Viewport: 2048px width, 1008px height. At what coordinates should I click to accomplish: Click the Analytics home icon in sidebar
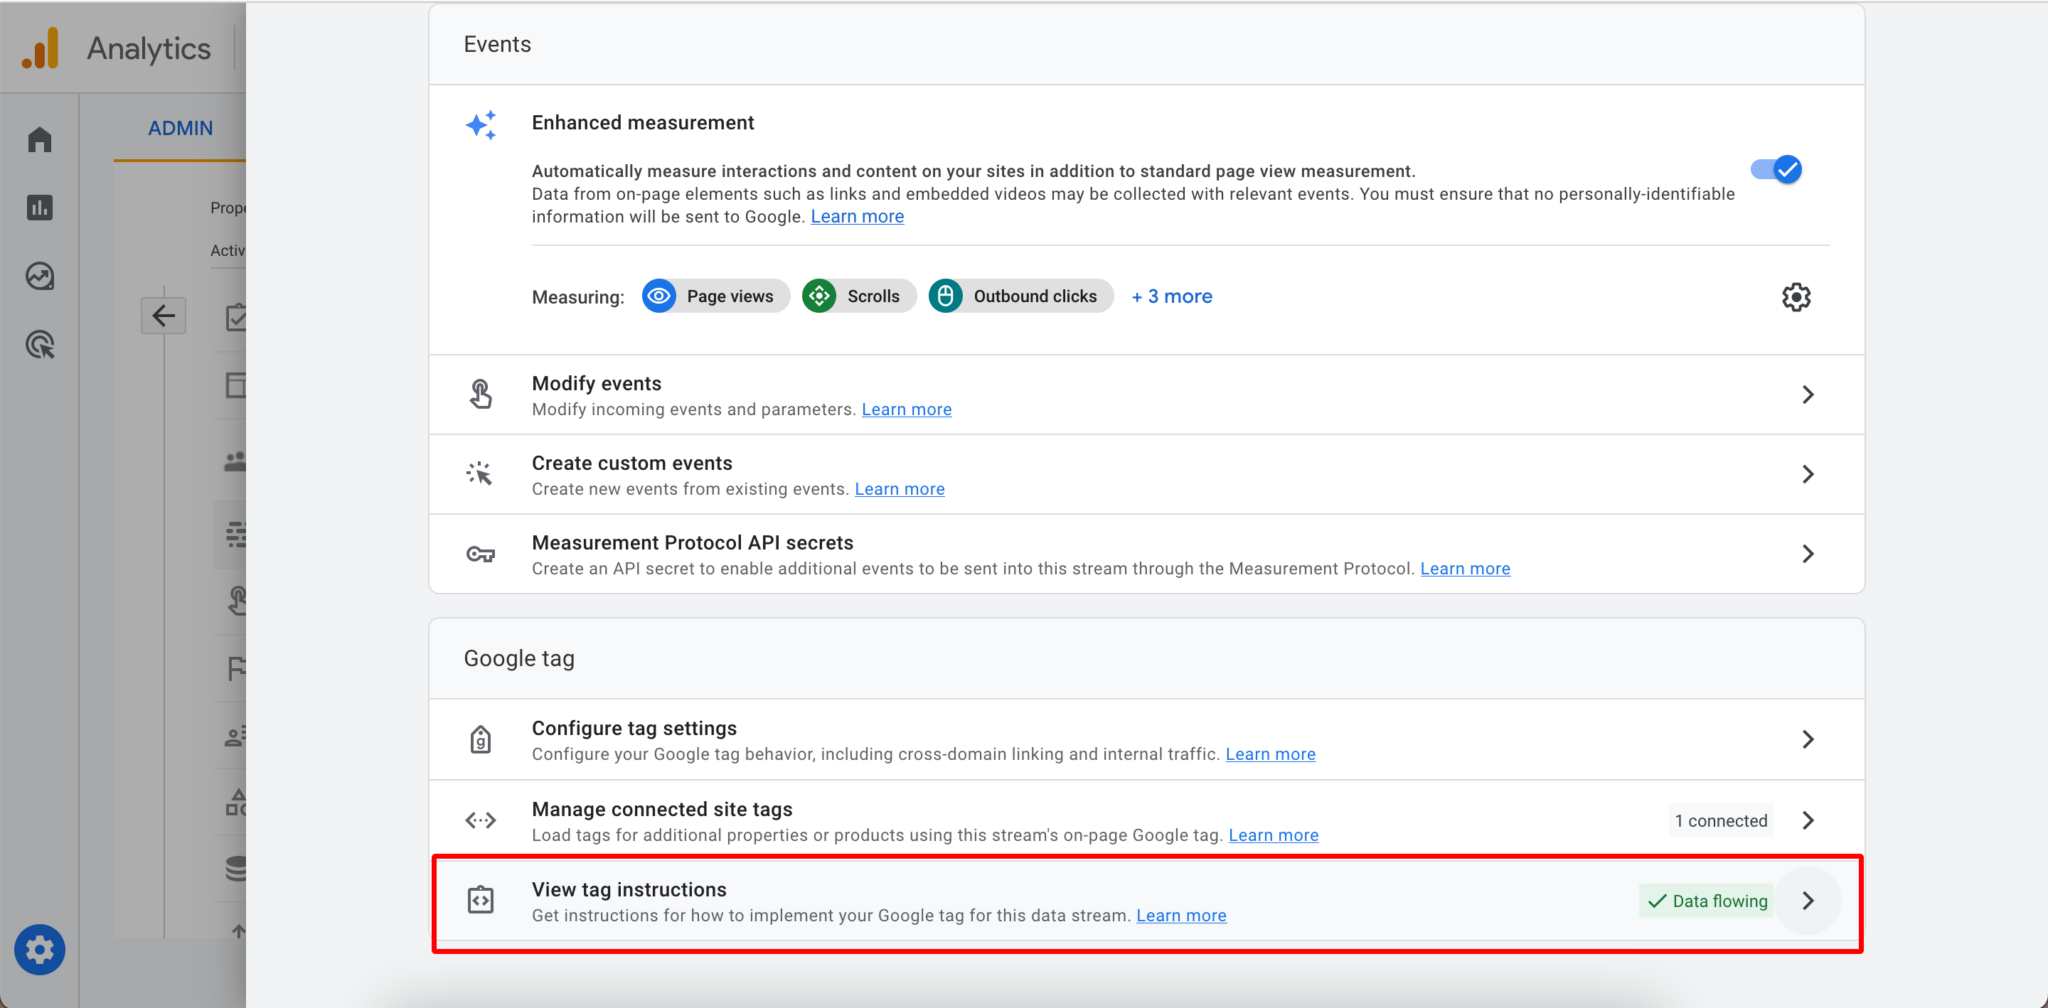coord(39,139)
